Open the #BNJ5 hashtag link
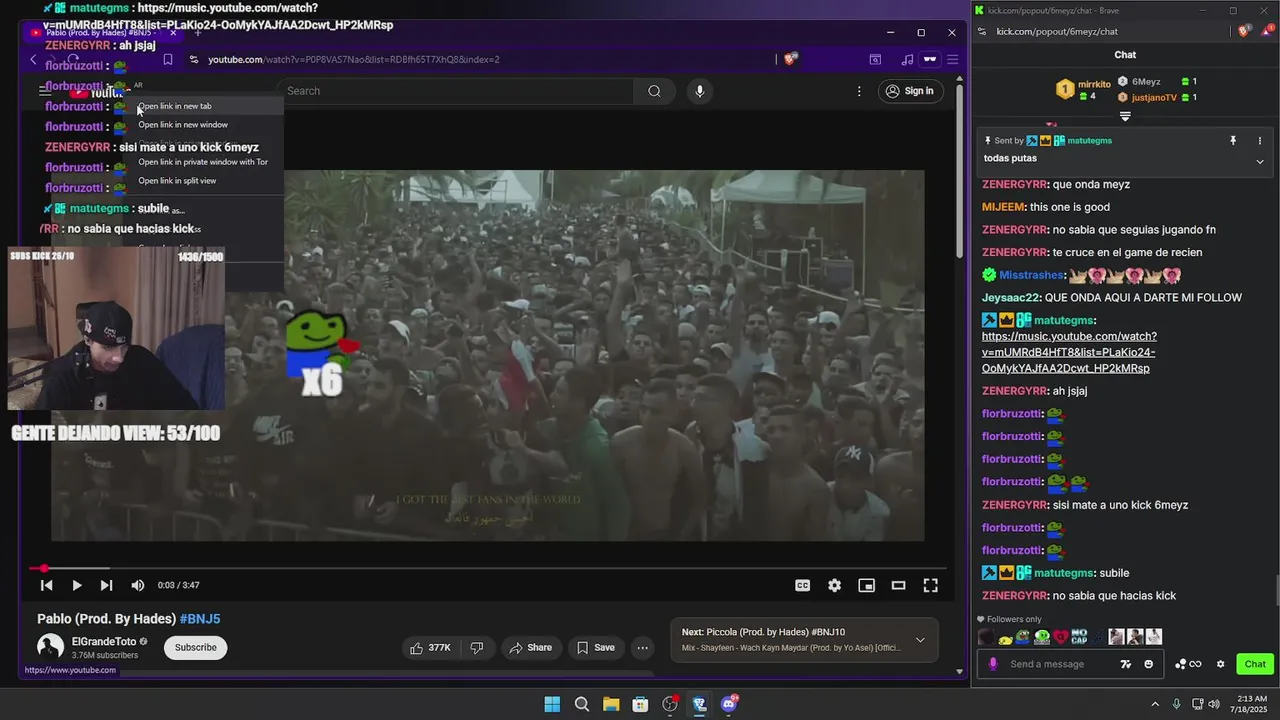1280x720 pixels. 200,619
